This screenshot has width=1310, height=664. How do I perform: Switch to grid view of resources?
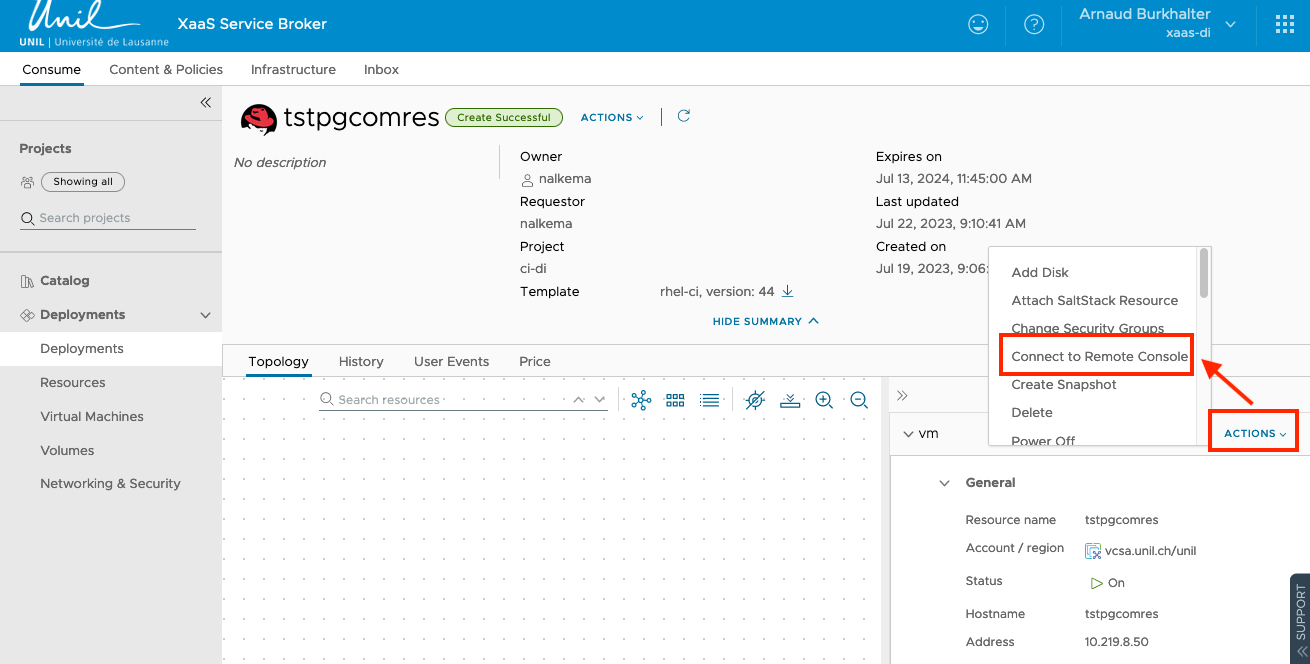[675, 400]
